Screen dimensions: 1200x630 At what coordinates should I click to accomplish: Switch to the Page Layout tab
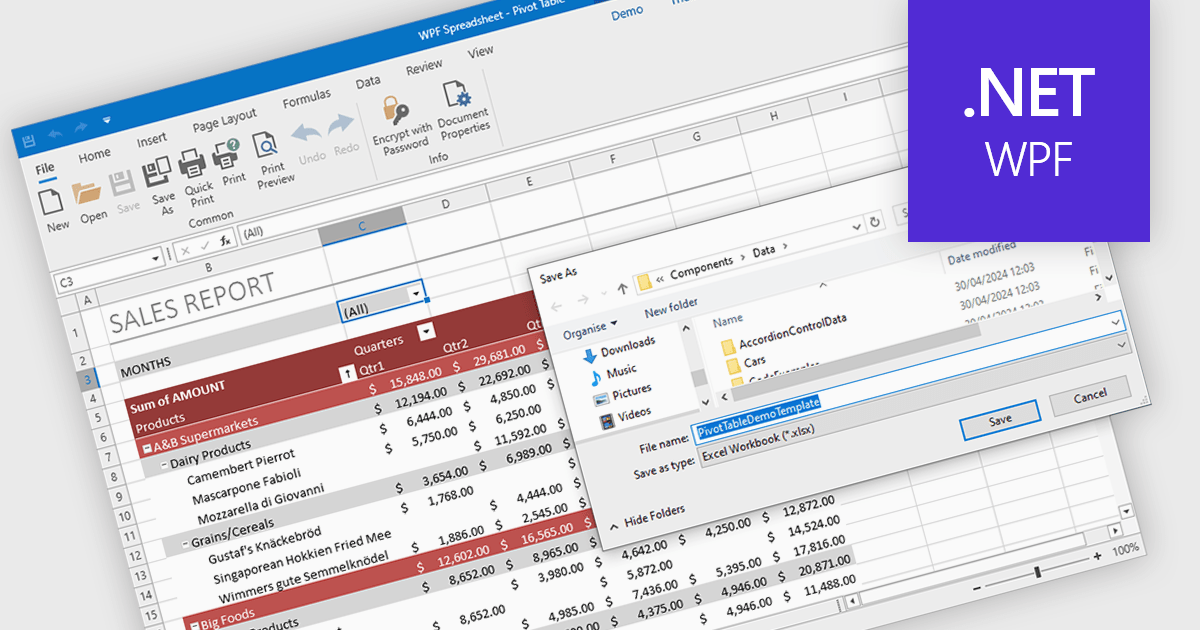click(224, 120)
